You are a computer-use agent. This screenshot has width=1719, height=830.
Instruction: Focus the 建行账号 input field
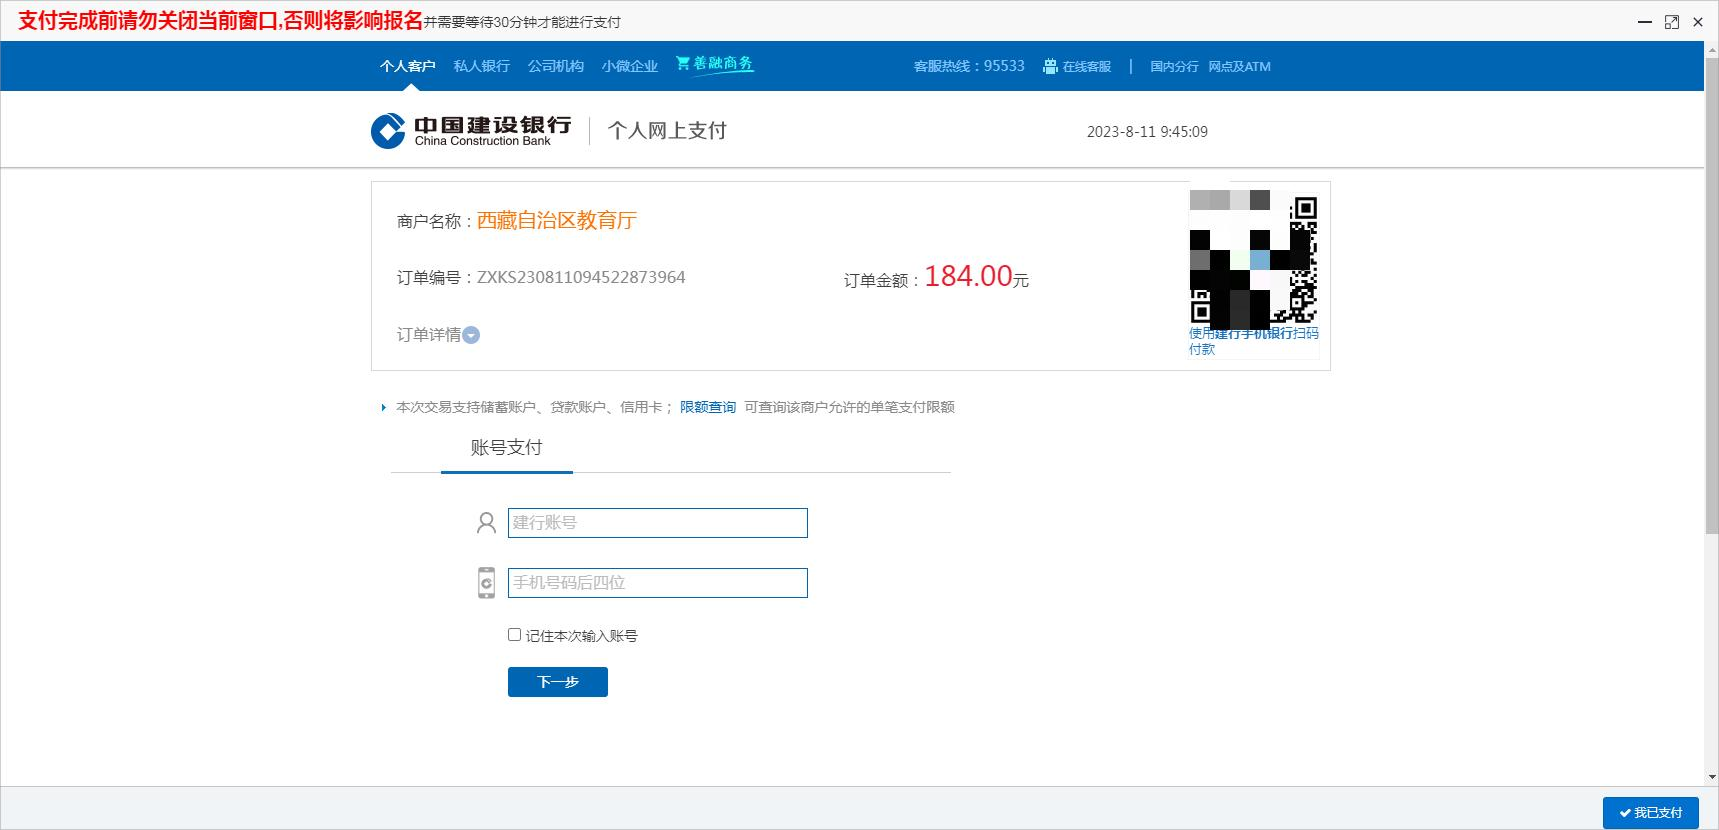pos(657,523)
